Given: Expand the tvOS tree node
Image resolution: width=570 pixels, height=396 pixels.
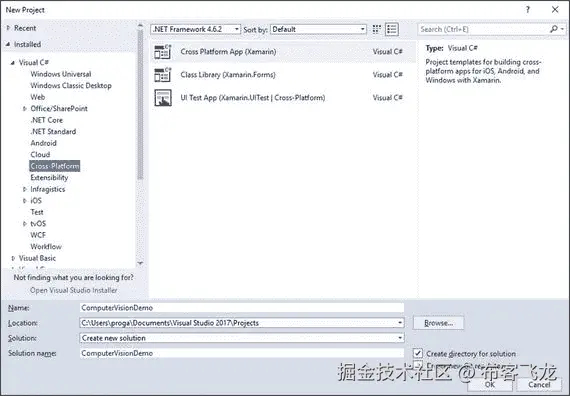Looking at the screenshot, I should (x=25, y=224).
